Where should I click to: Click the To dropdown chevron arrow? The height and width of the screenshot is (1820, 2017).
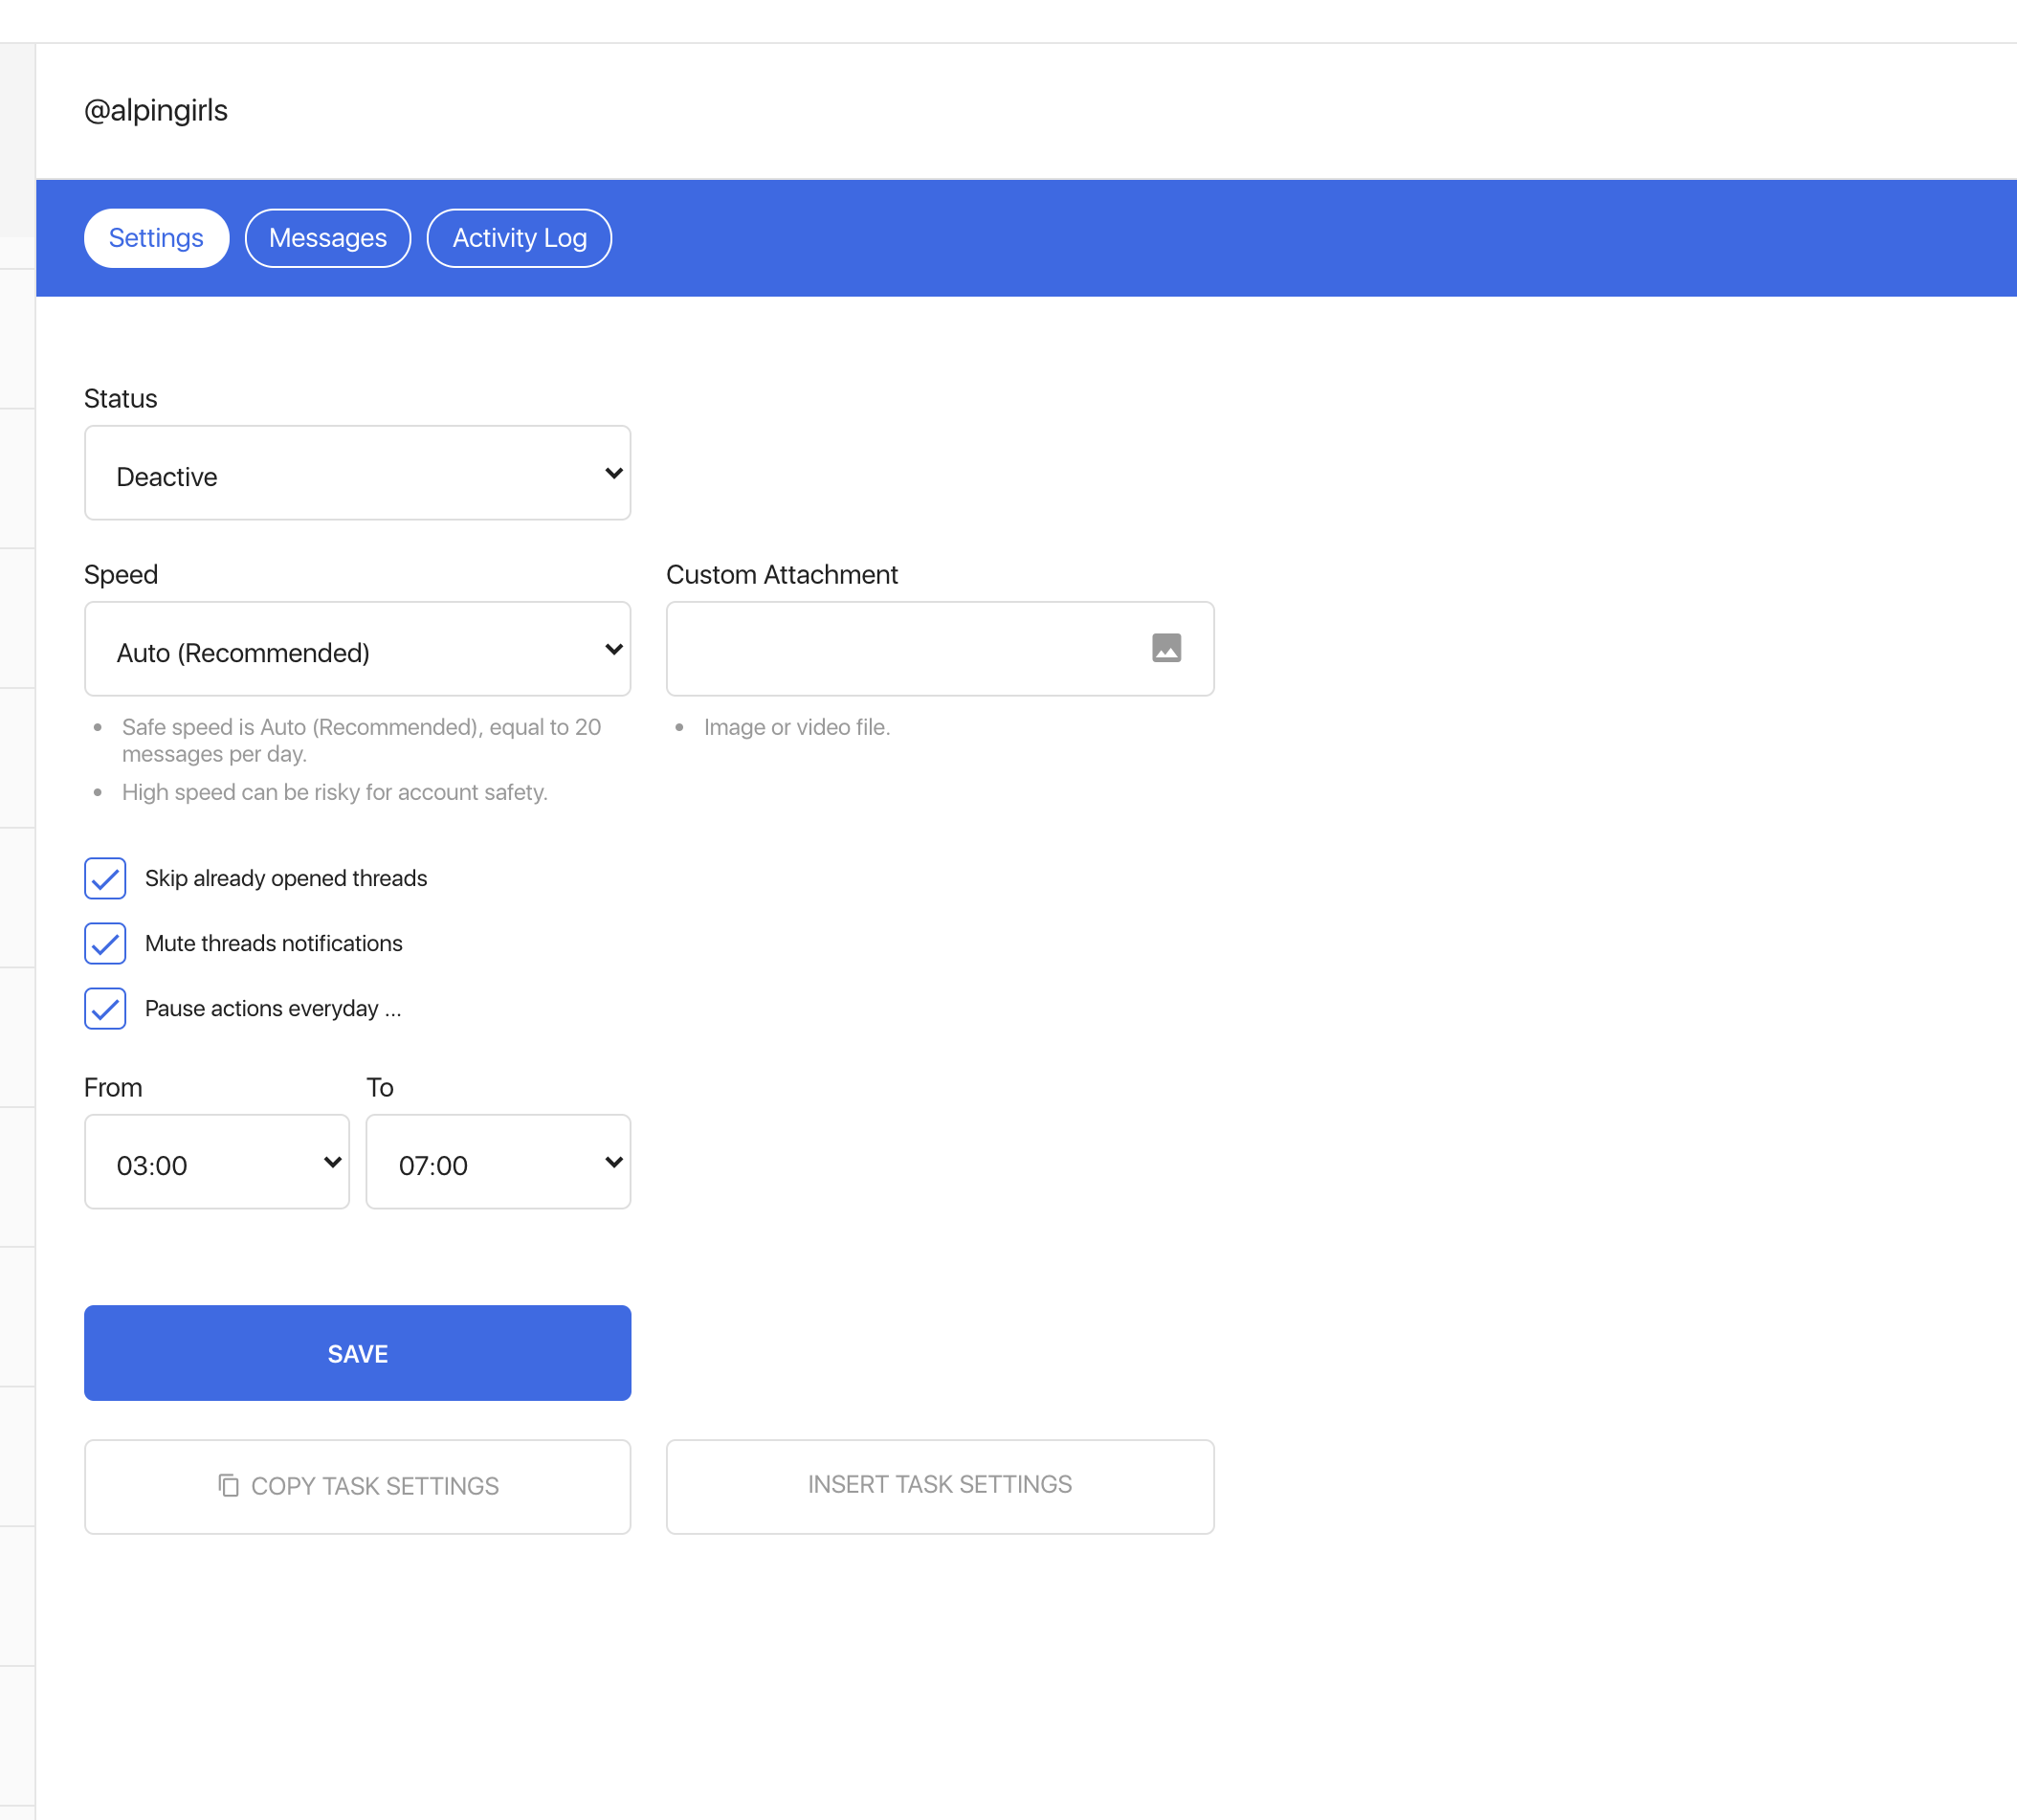click(x=614, y=1162)
